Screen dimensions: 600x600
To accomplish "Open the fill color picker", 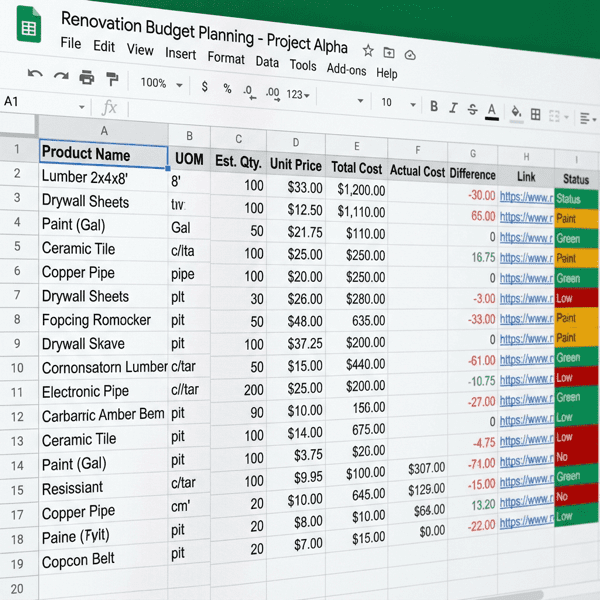I will pos(517,112).
